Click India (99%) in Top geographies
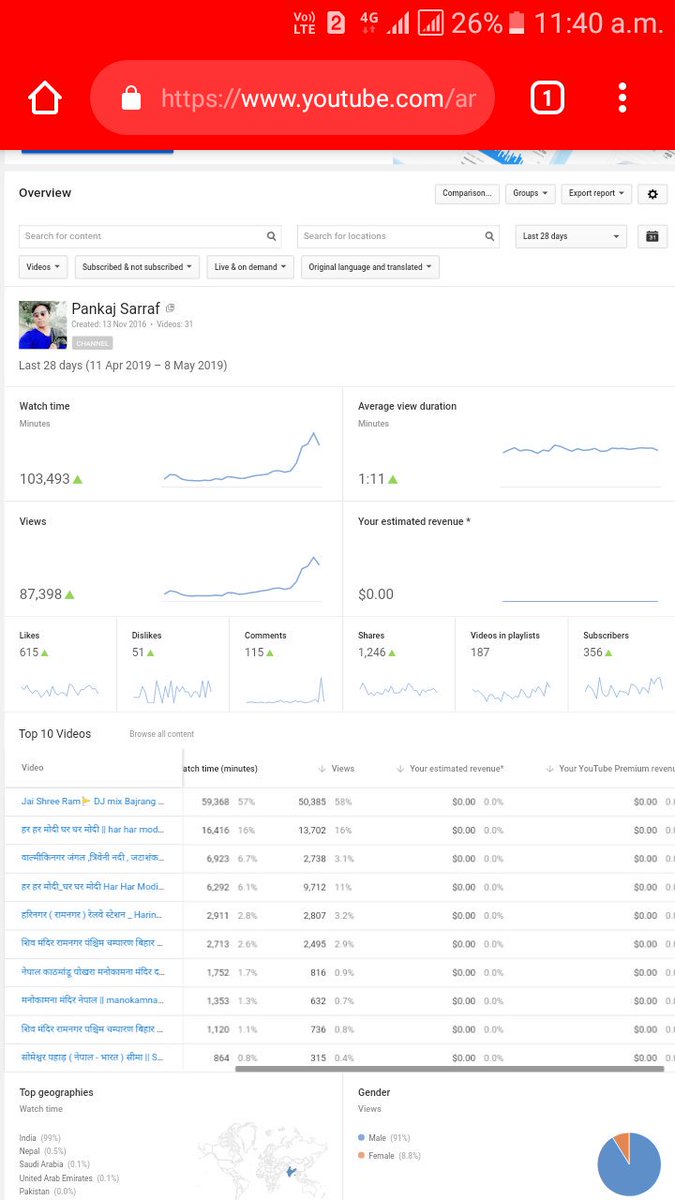This screenshot has height=1200, width=675. pos(38,1138)
